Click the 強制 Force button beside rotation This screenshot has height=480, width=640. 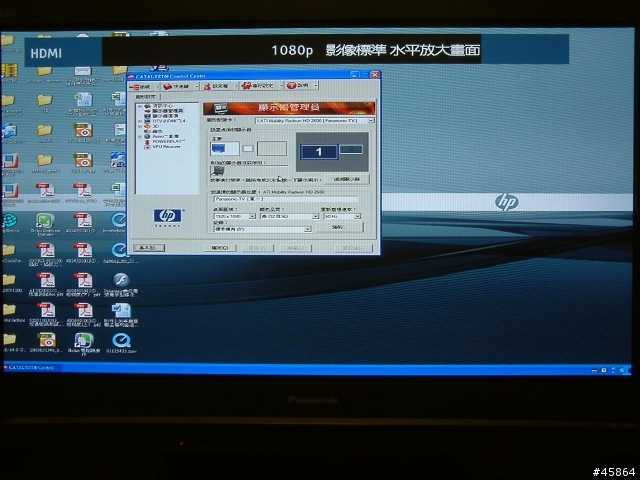point(339,227)
